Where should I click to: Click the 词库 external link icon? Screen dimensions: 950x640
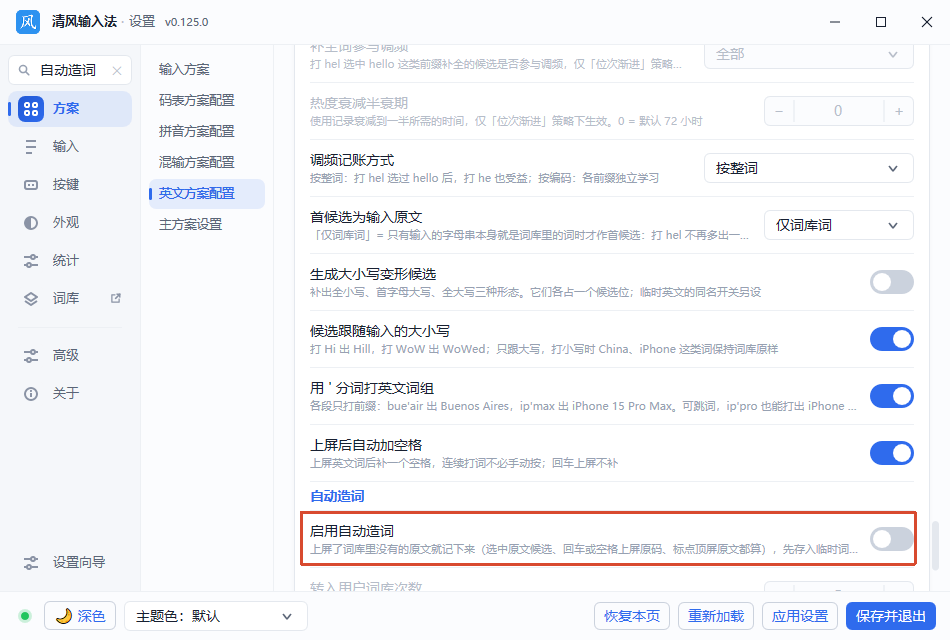pos(116,298)
